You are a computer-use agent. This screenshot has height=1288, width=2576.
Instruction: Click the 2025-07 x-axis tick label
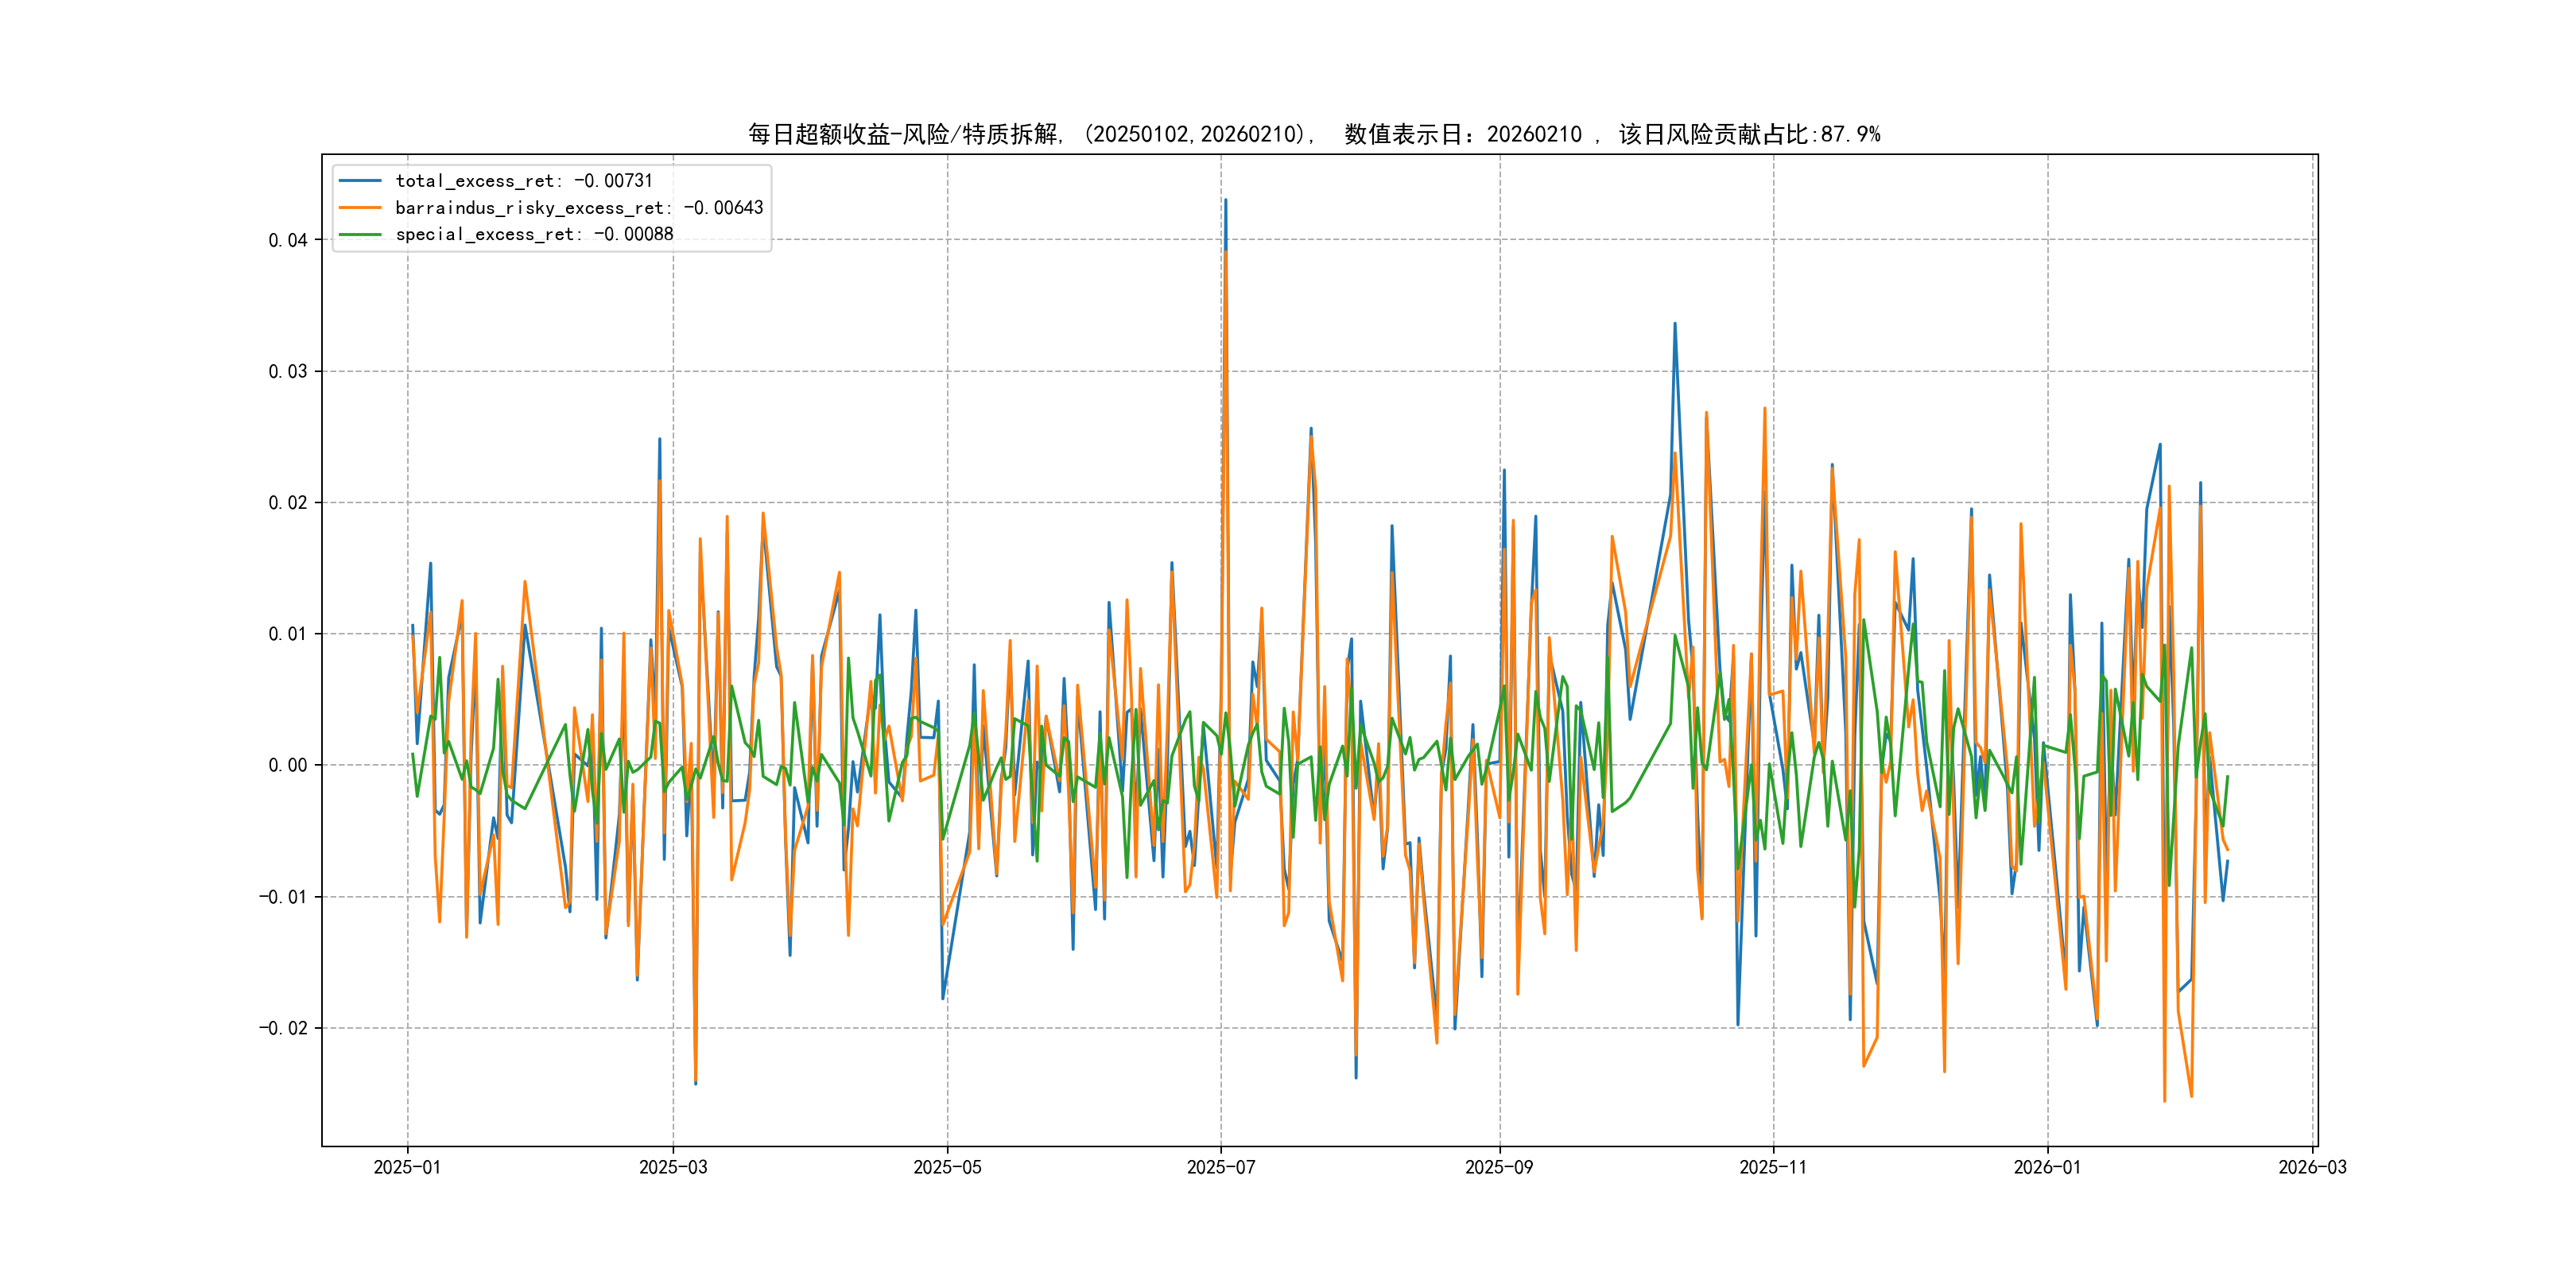click(1220, 1167)
